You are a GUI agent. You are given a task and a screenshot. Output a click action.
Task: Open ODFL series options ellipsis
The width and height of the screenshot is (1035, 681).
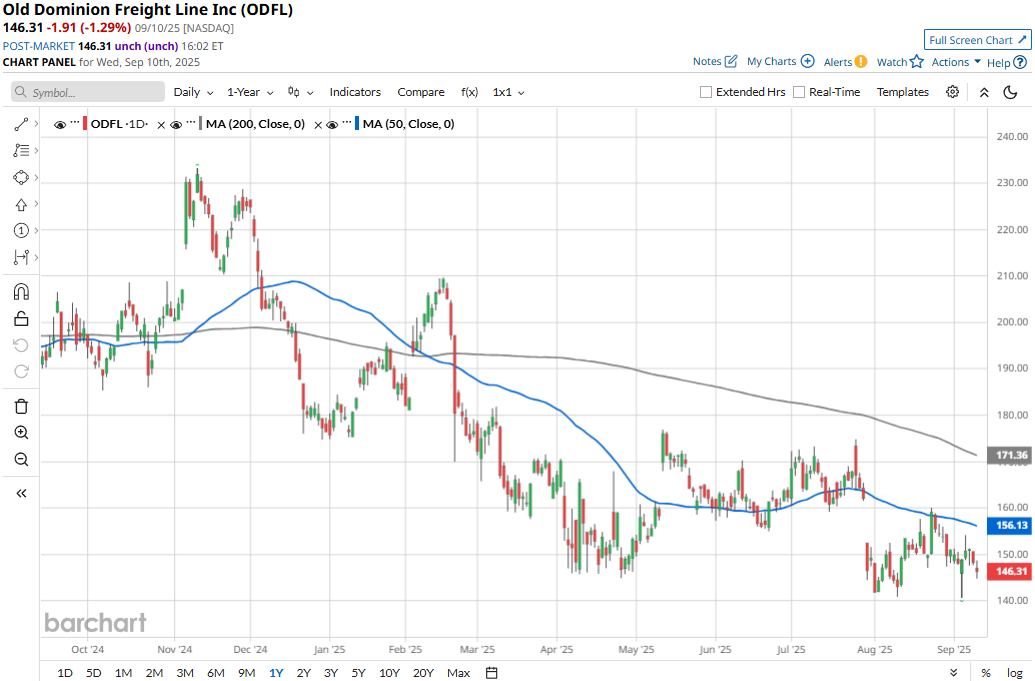[75, 123]
